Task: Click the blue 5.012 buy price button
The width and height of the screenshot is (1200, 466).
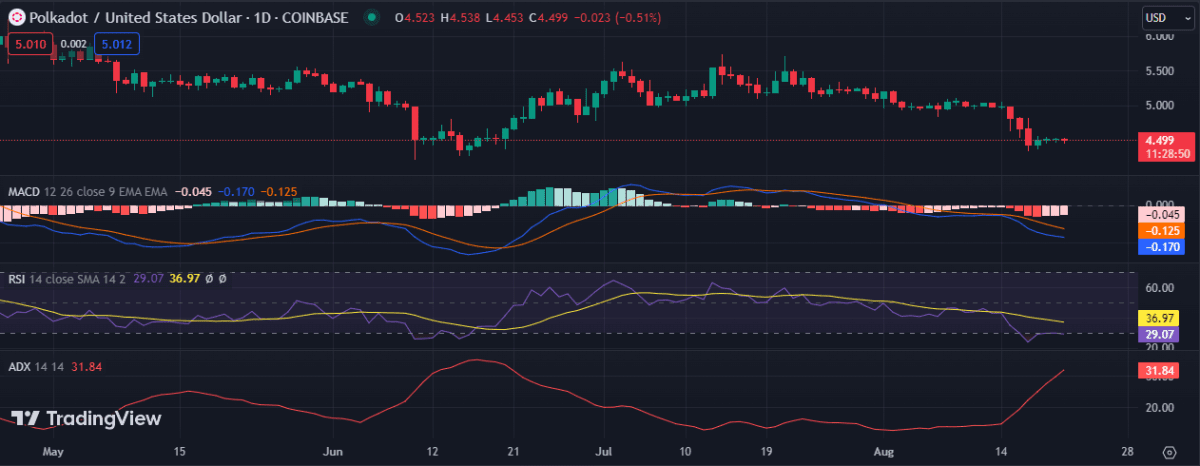Action: coord(117,44)
